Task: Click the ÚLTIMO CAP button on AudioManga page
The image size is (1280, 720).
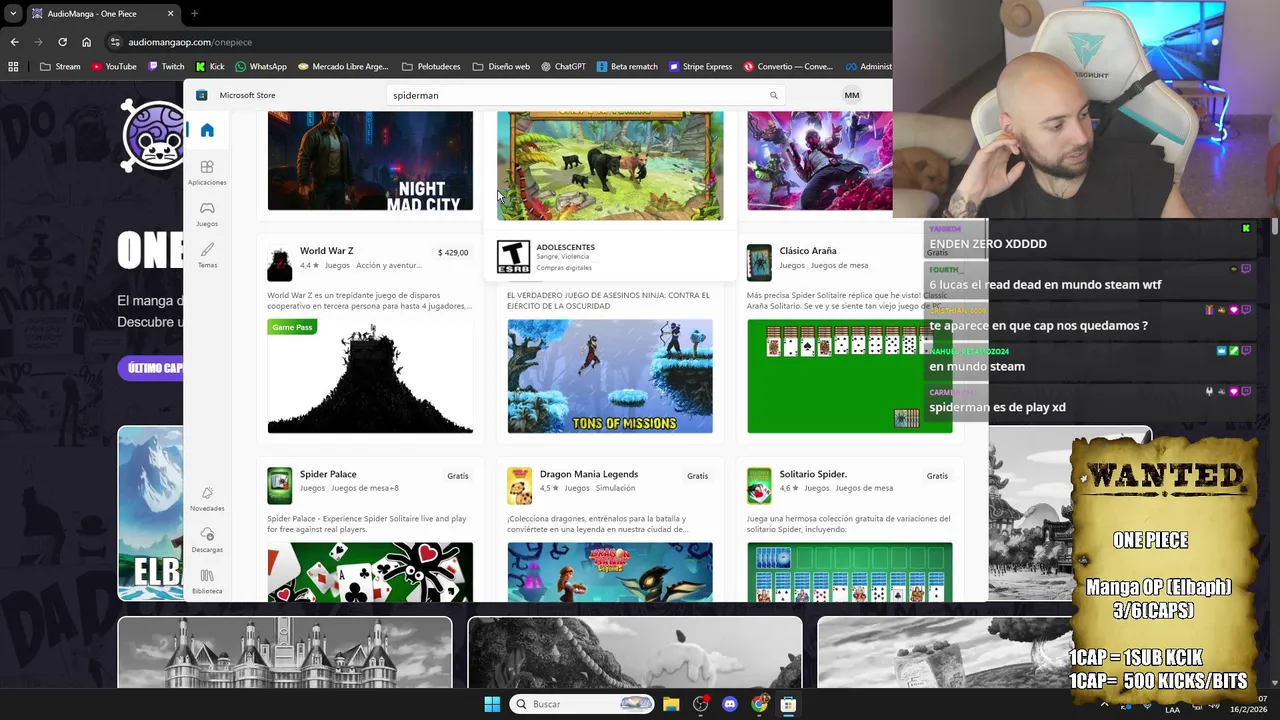Action: coord(151,368)
